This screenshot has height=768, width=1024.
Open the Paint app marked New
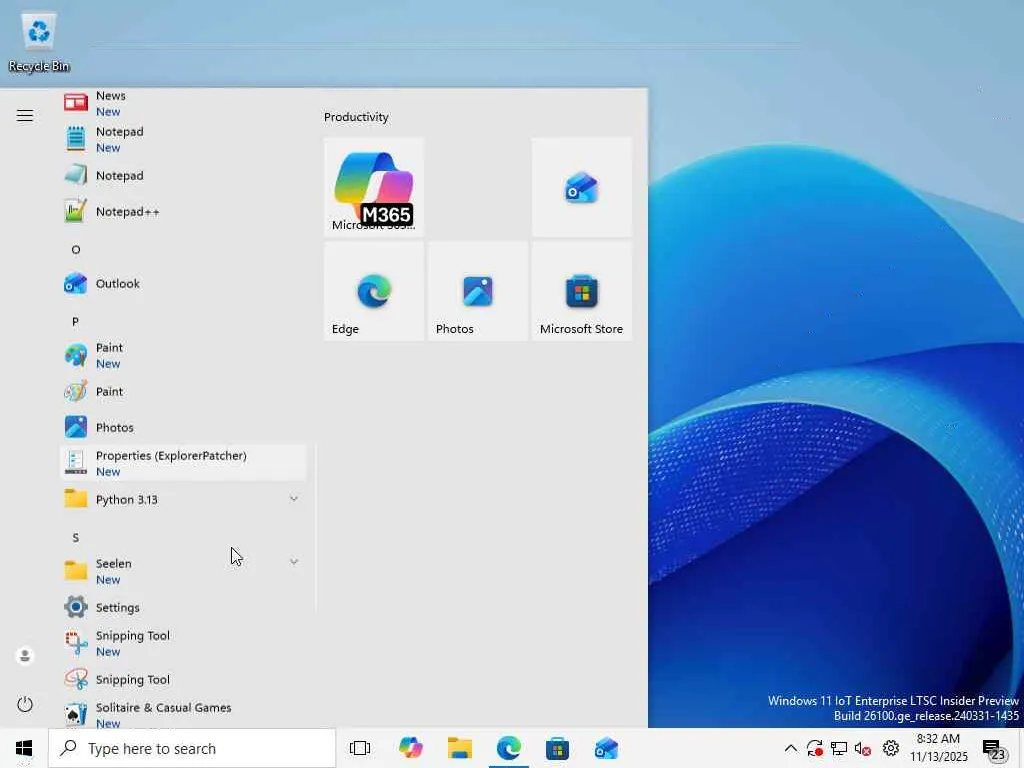click(183, 355)
